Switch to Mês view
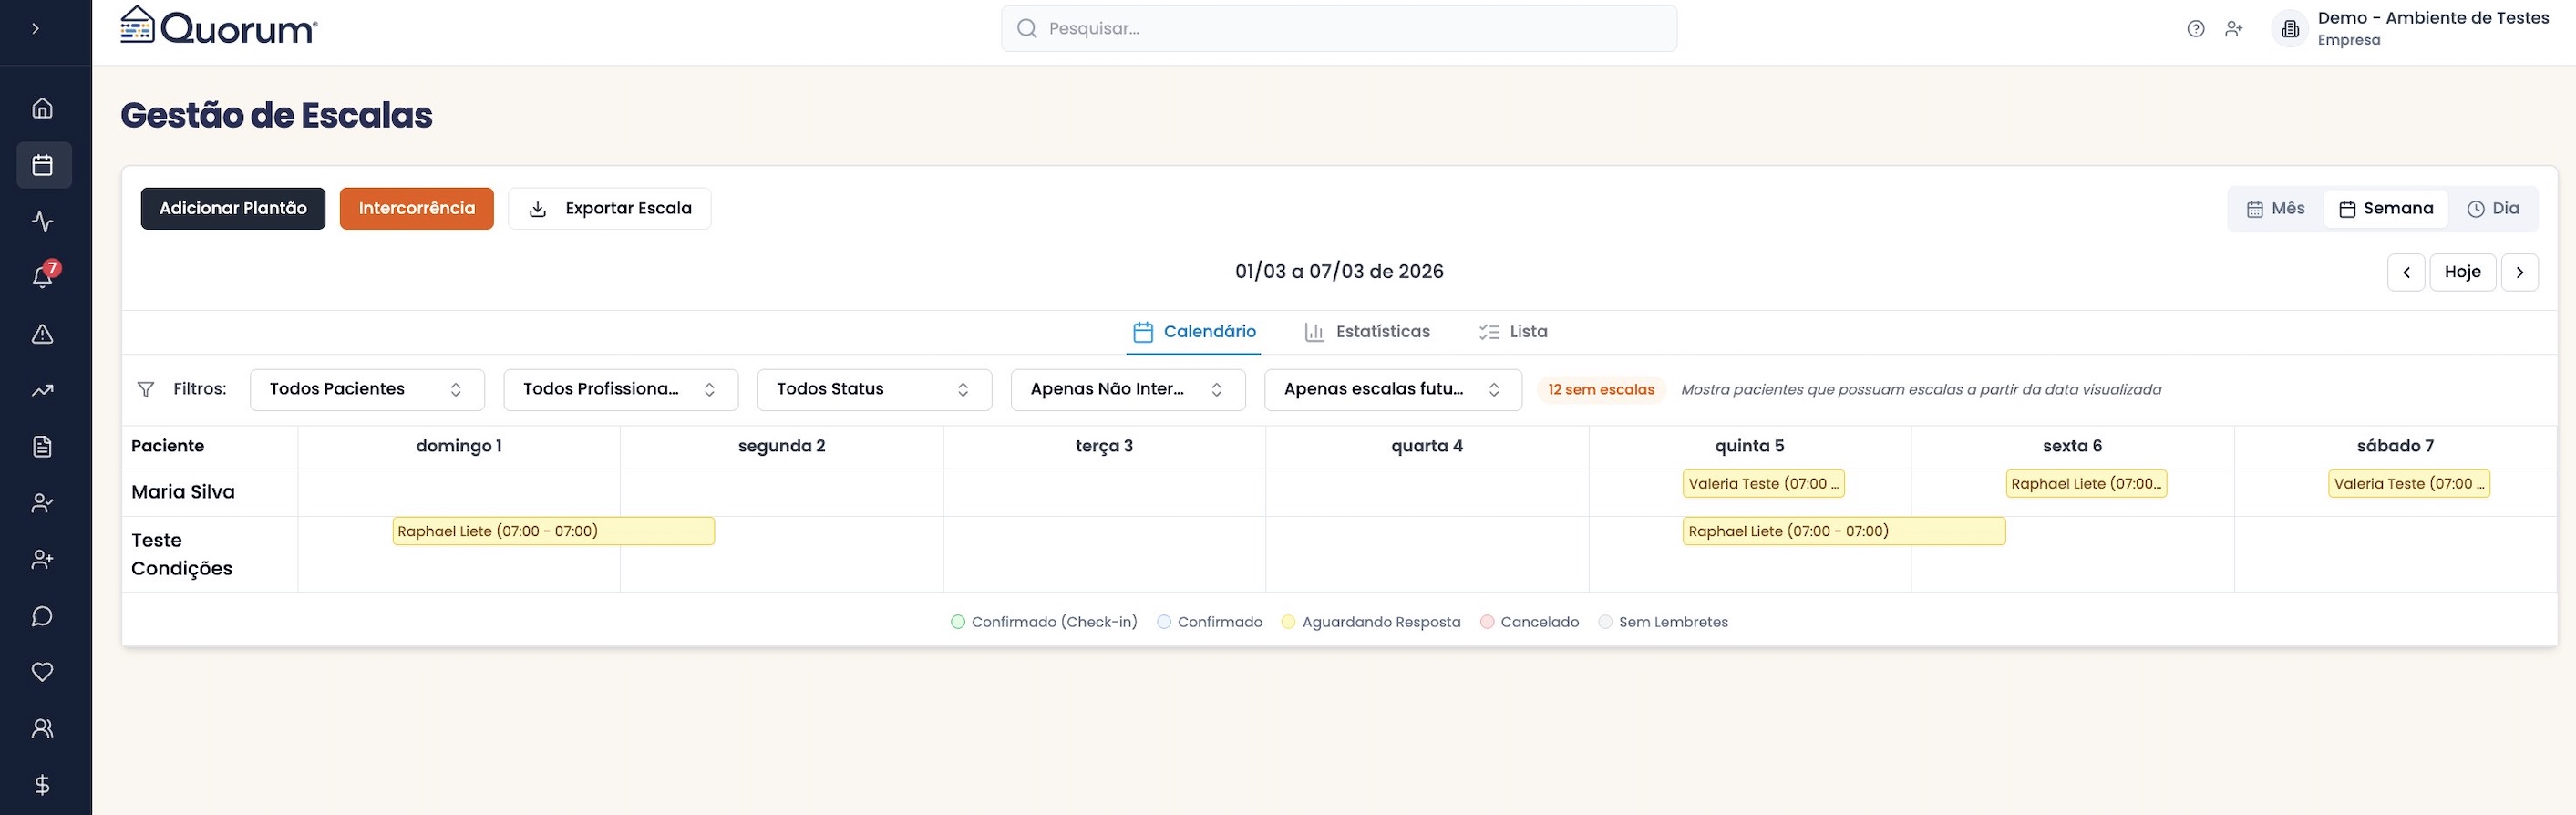 click(2275, 209)
